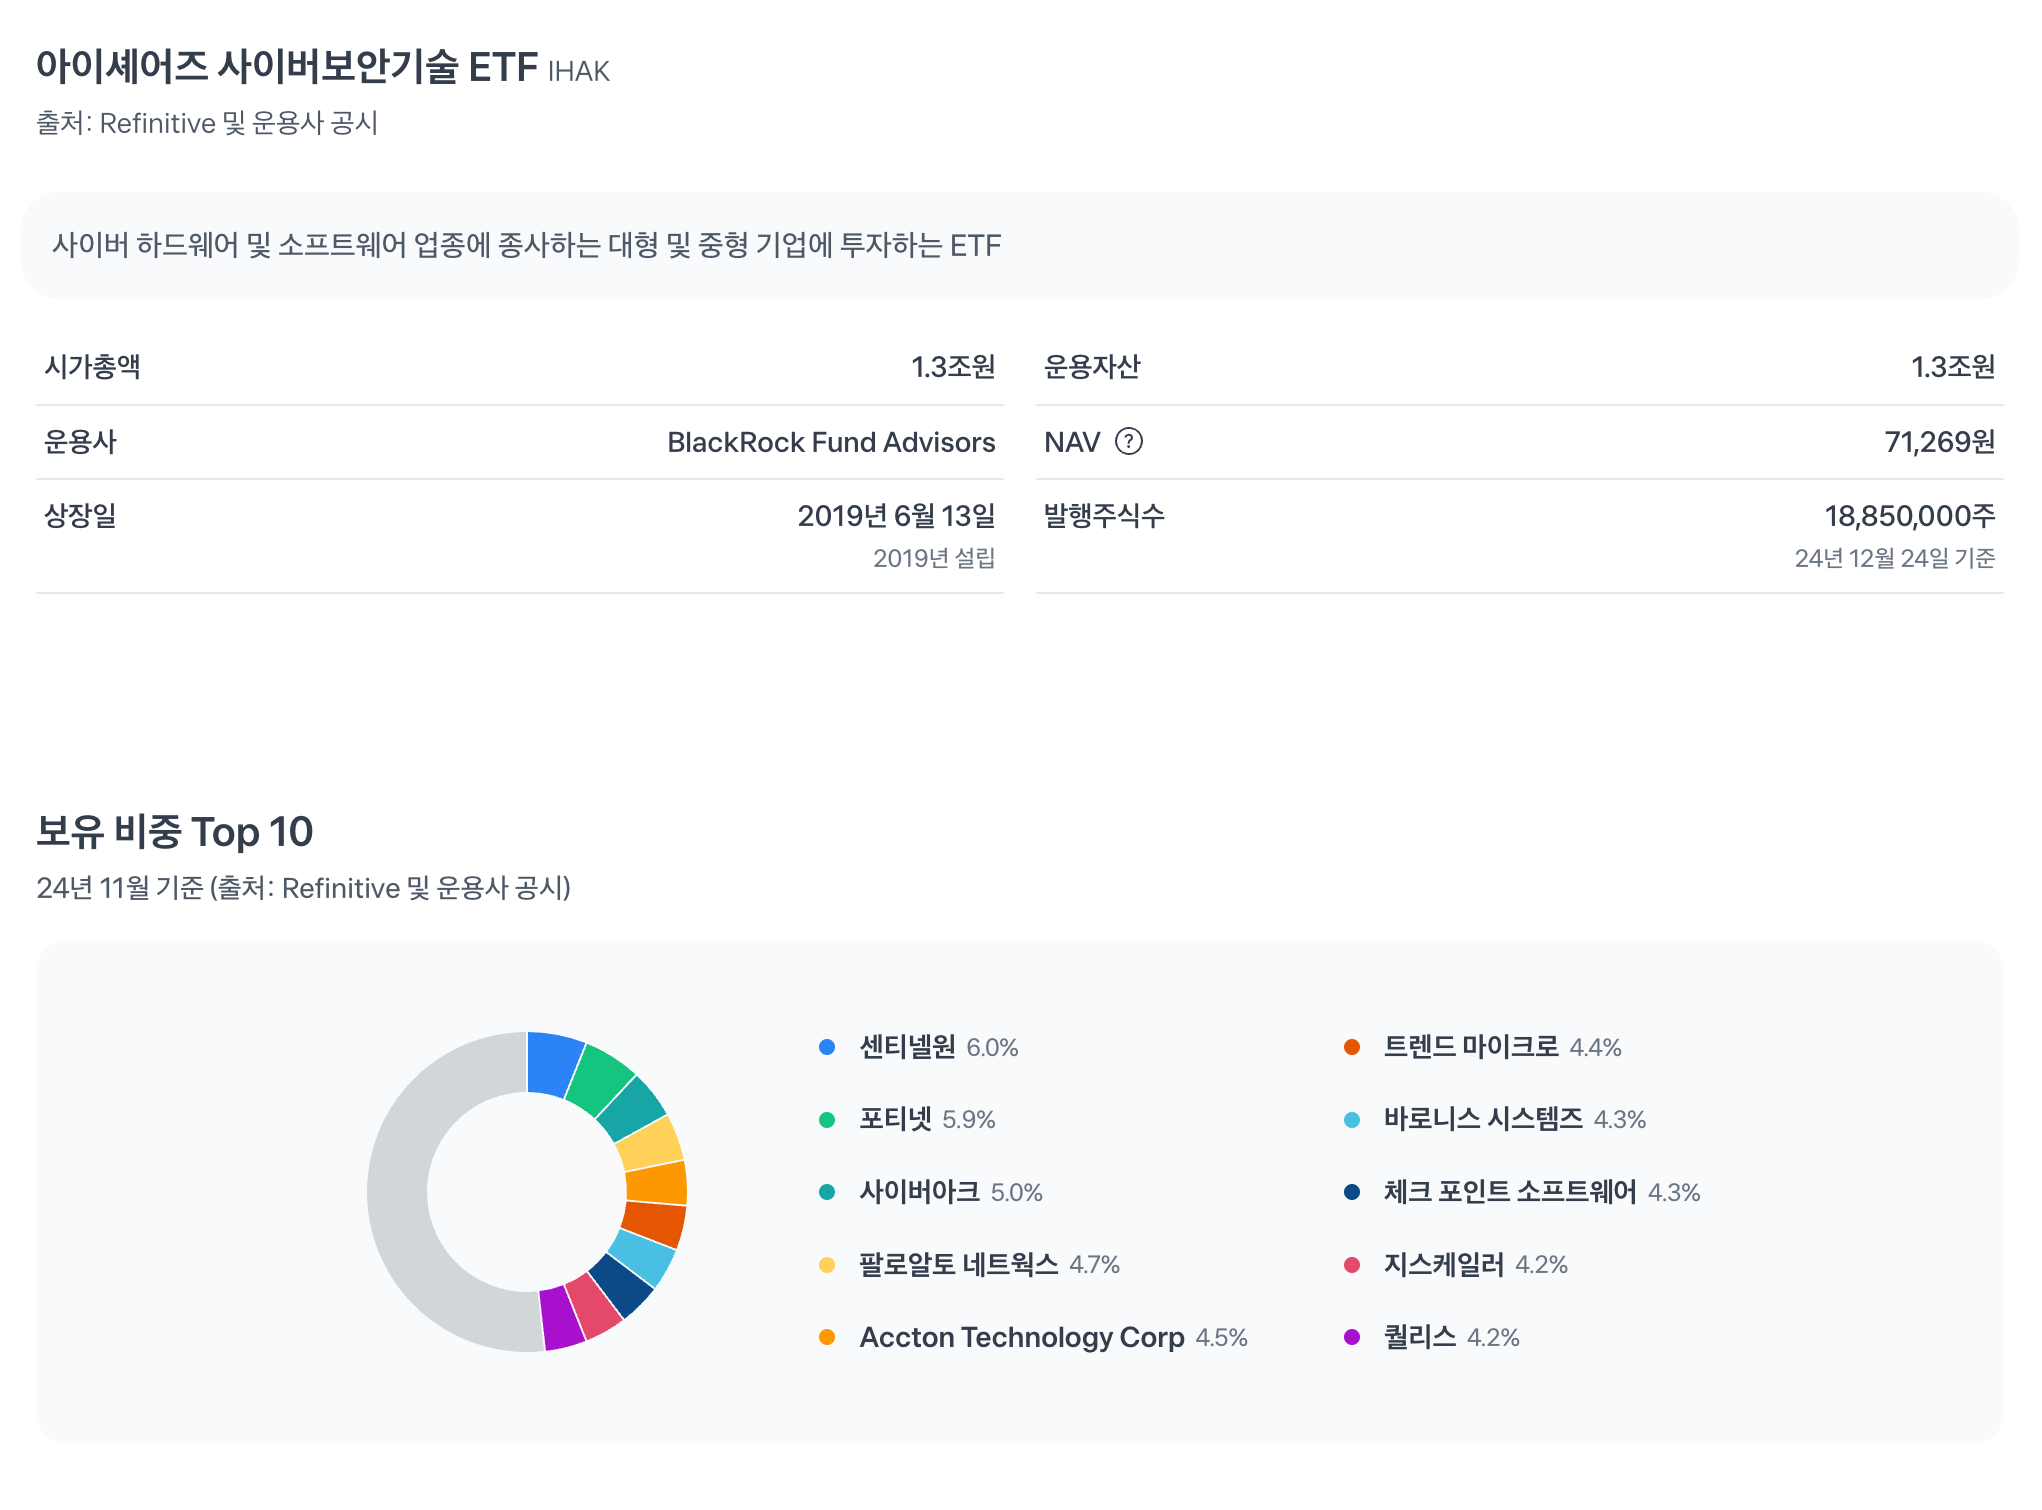Click the NAV value 71,269원
Screen dimensions: 2042x1510
(x=1940, y=442)
